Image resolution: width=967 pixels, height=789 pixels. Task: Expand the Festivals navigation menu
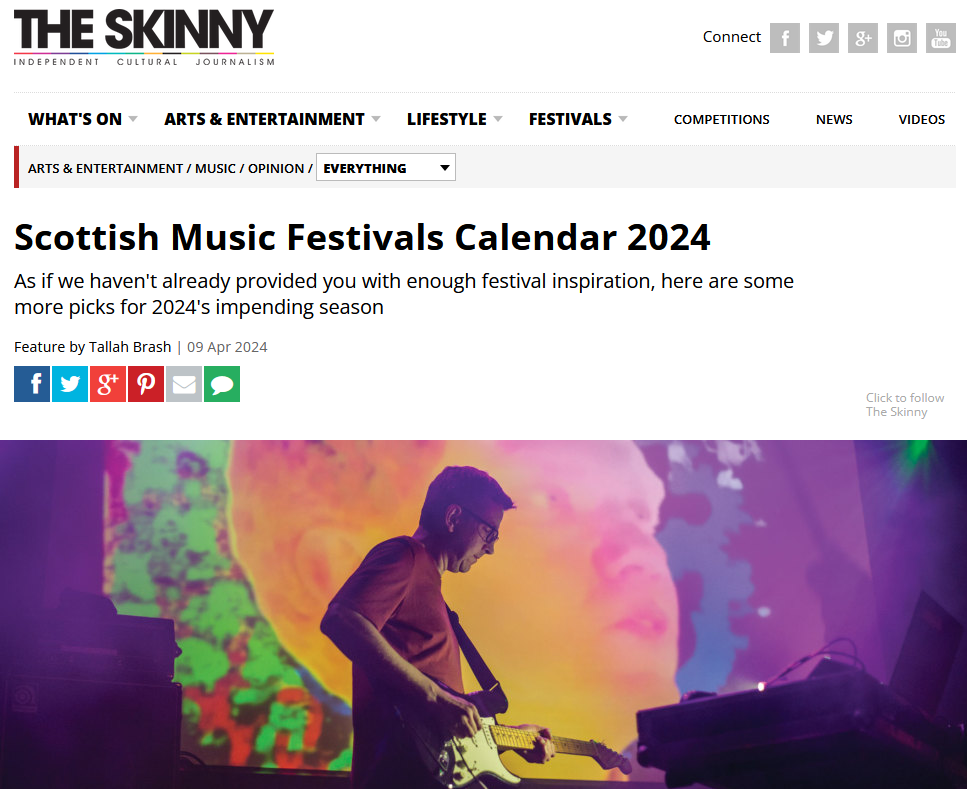click(578, 119)
